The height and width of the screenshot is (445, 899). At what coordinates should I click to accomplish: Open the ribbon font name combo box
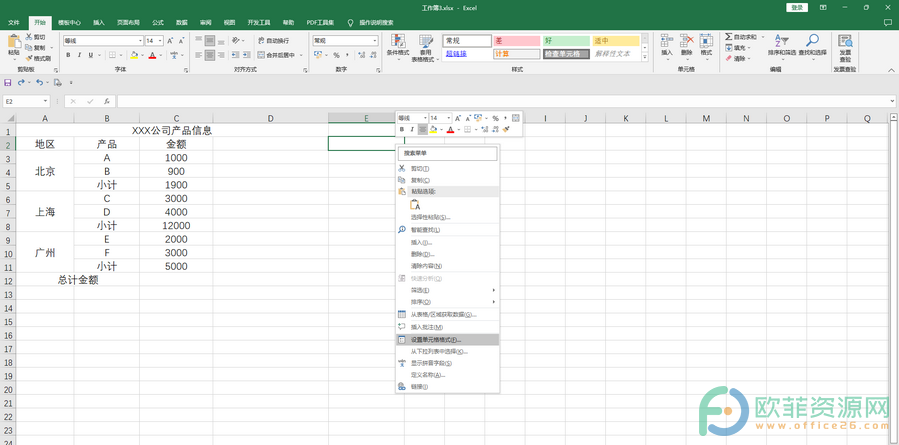pyautogui.click(x=103, y=41)
